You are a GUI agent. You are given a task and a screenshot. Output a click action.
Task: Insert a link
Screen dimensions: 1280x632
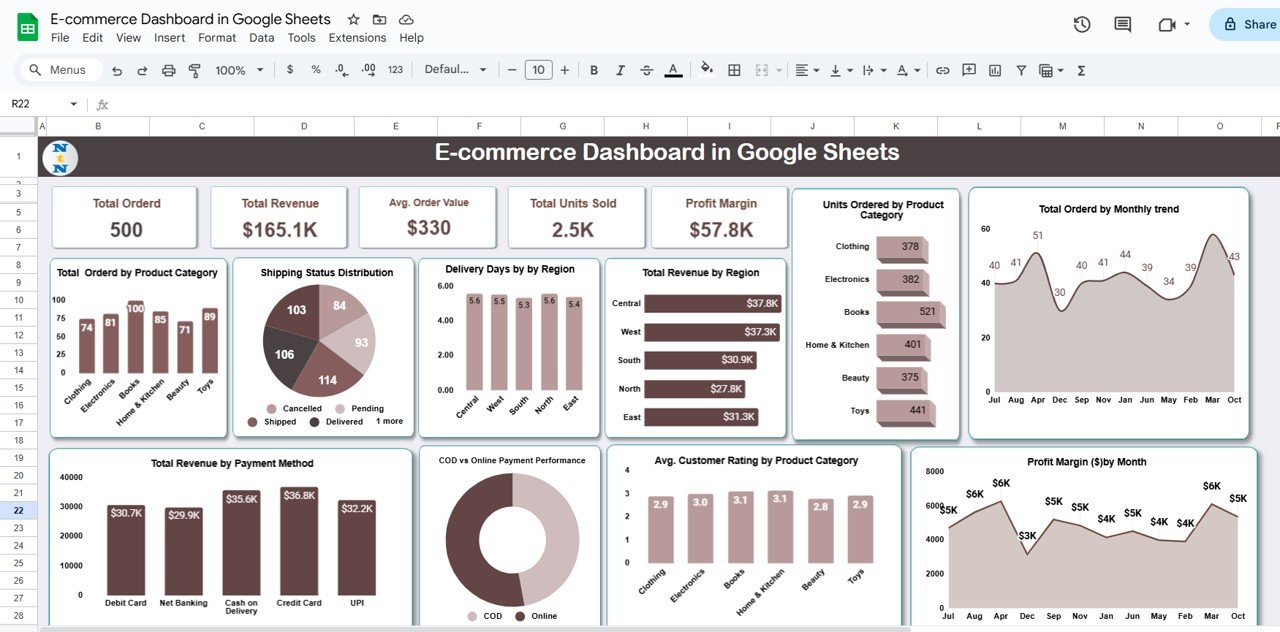click(x=942, y=70)
